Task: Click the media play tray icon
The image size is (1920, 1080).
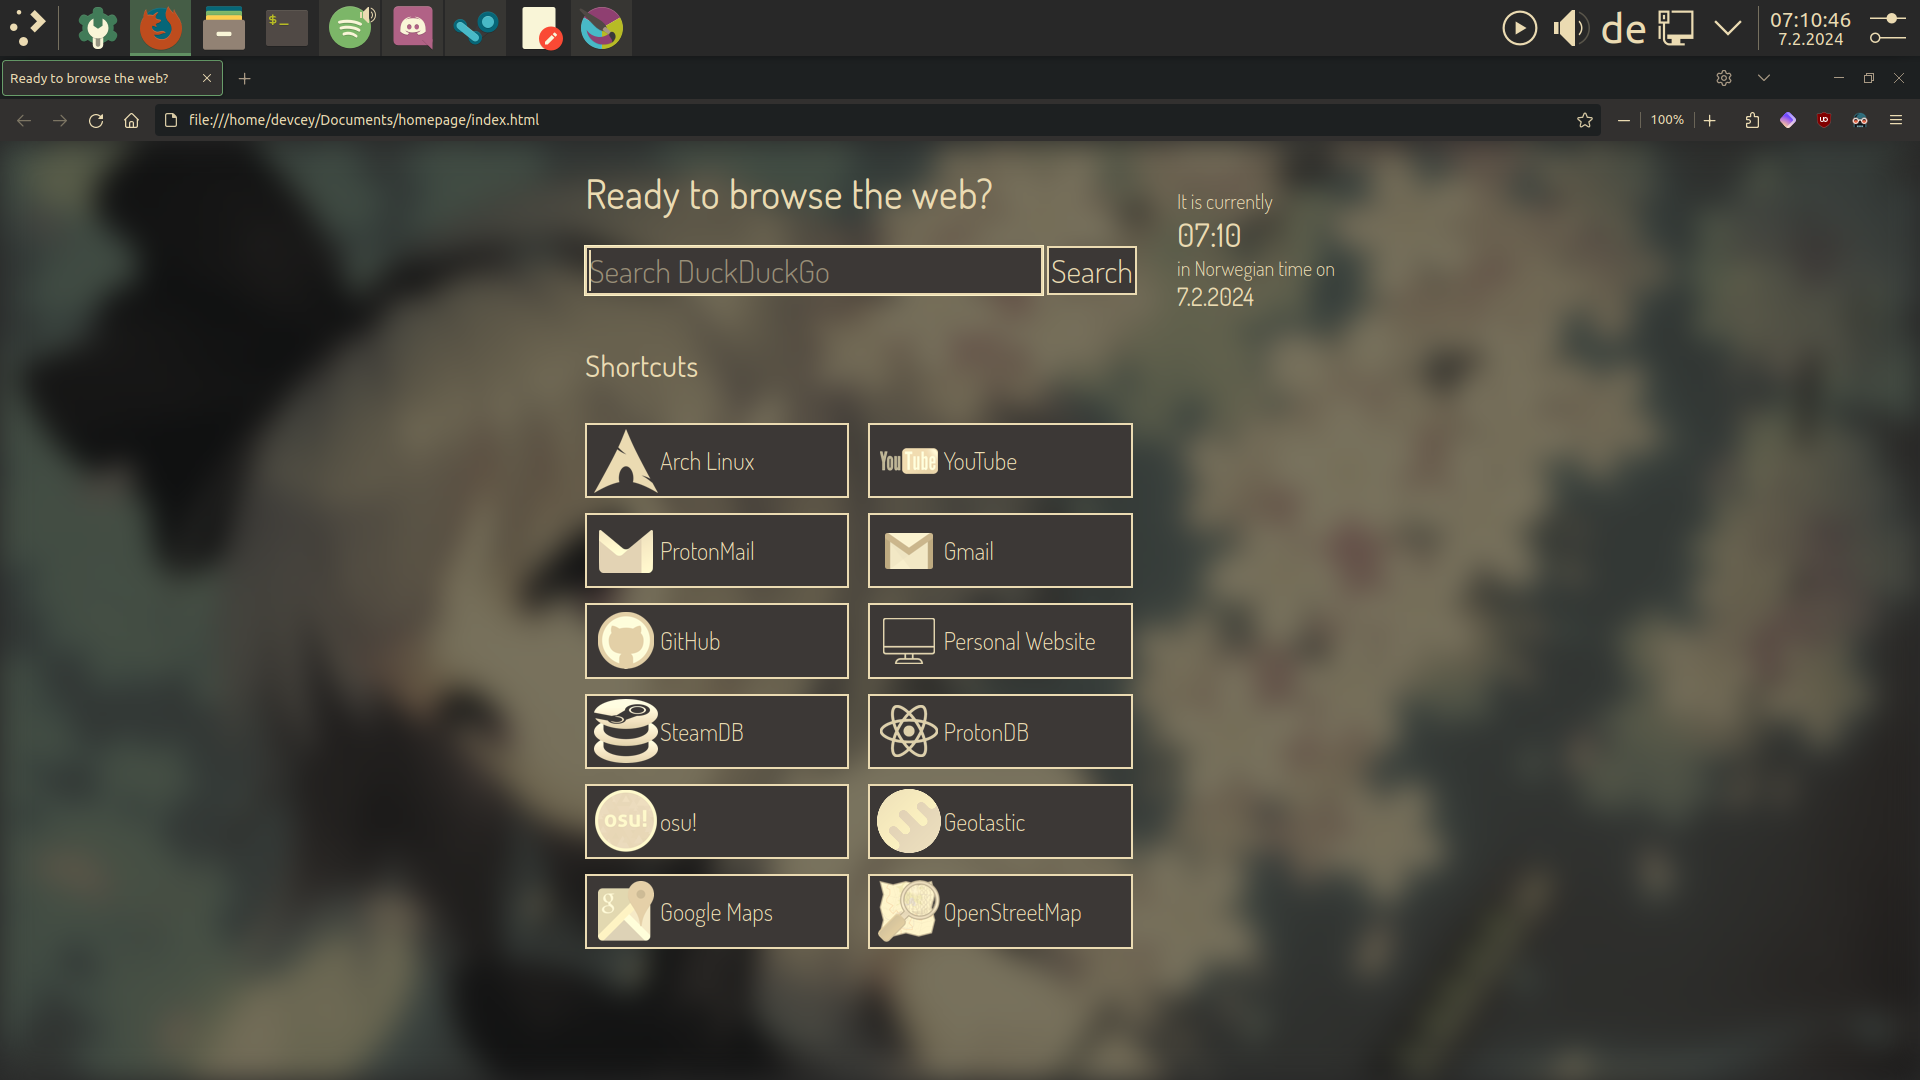Action: coord(1519,28)
